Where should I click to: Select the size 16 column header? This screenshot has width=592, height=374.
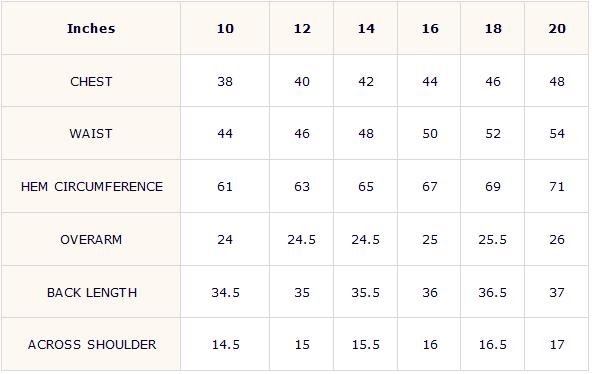click(x=430, y=29)
